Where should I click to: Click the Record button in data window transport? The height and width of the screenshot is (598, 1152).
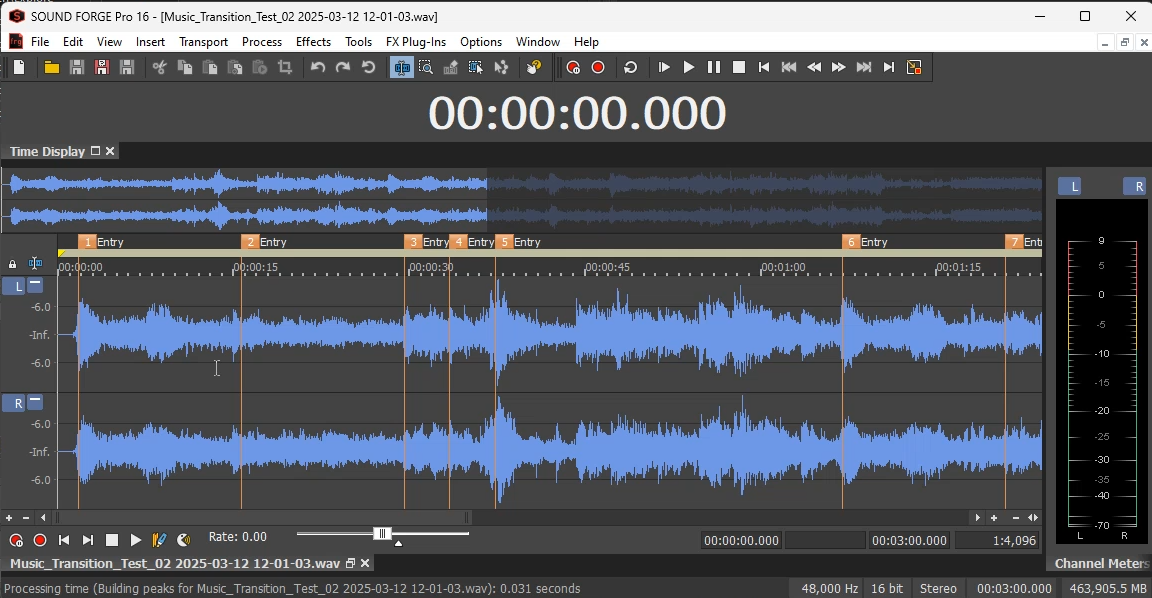(x=40, y=540)
